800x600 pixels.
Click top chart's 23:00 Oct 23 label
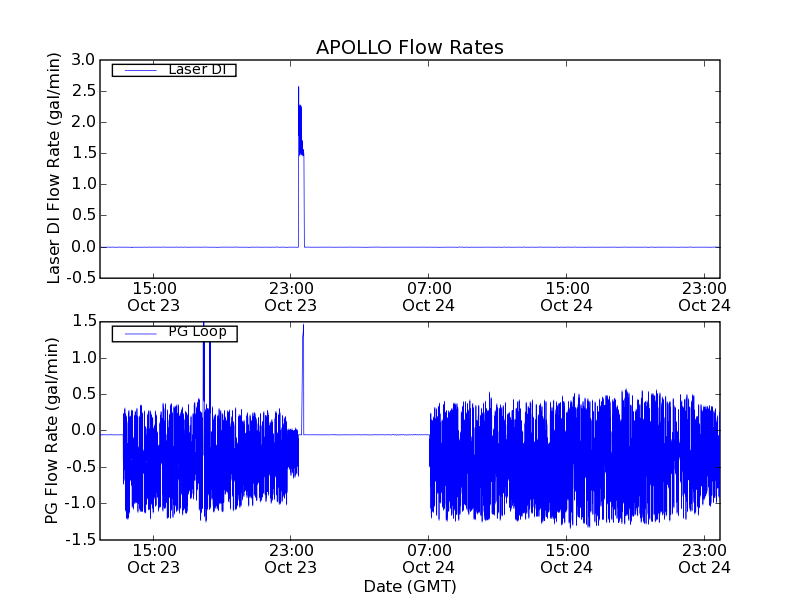pos(291,297)
